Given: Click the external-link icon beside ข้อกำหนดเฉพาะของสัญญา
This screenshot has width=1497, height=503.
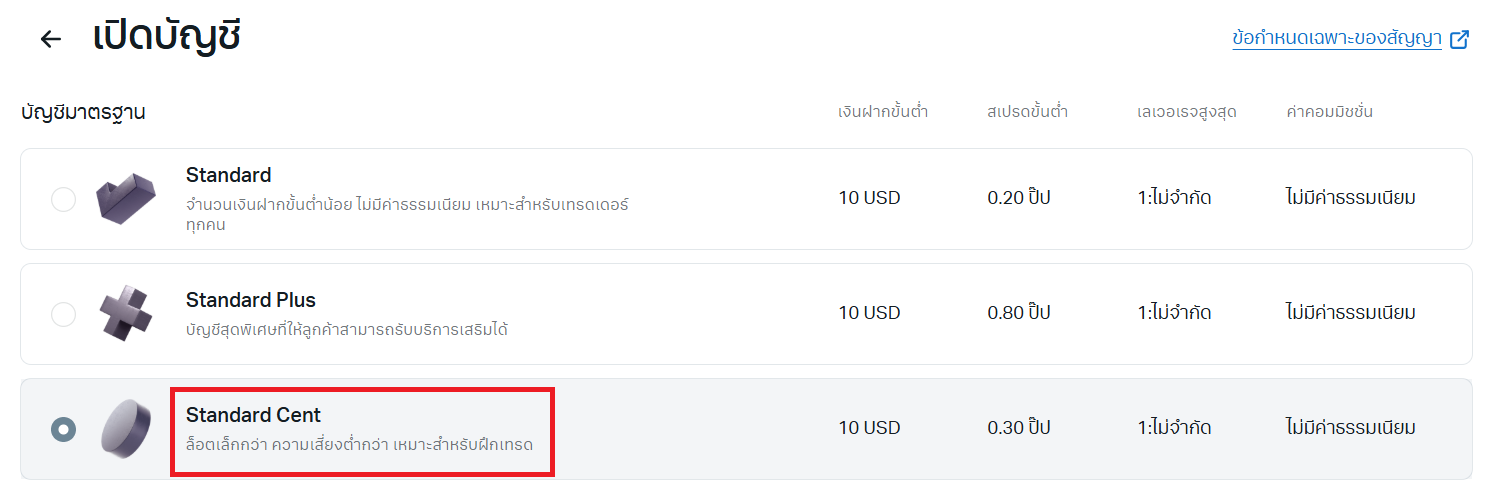Looking at the screenshot, I should (x=1460, y=40).
